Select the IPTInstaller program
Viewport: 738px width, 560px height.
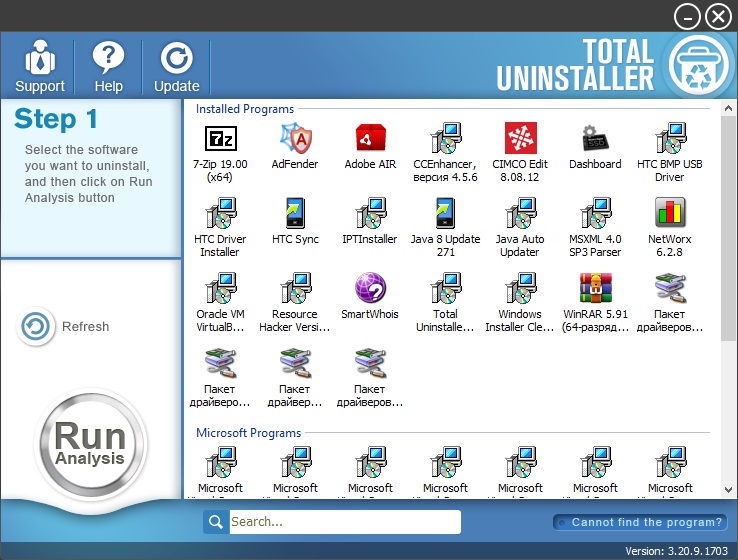click(x=370, y=221)
